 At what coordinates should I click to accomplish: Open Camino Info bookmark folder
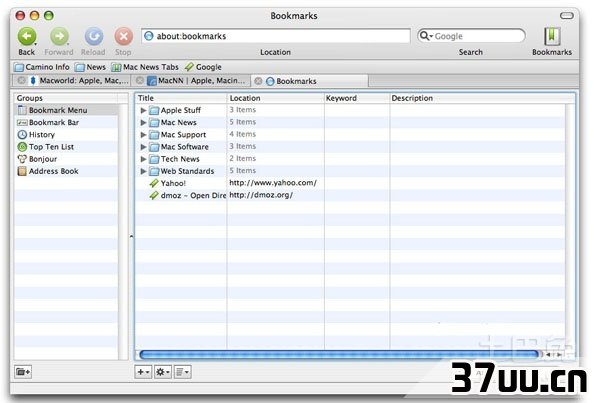point(42,67)
